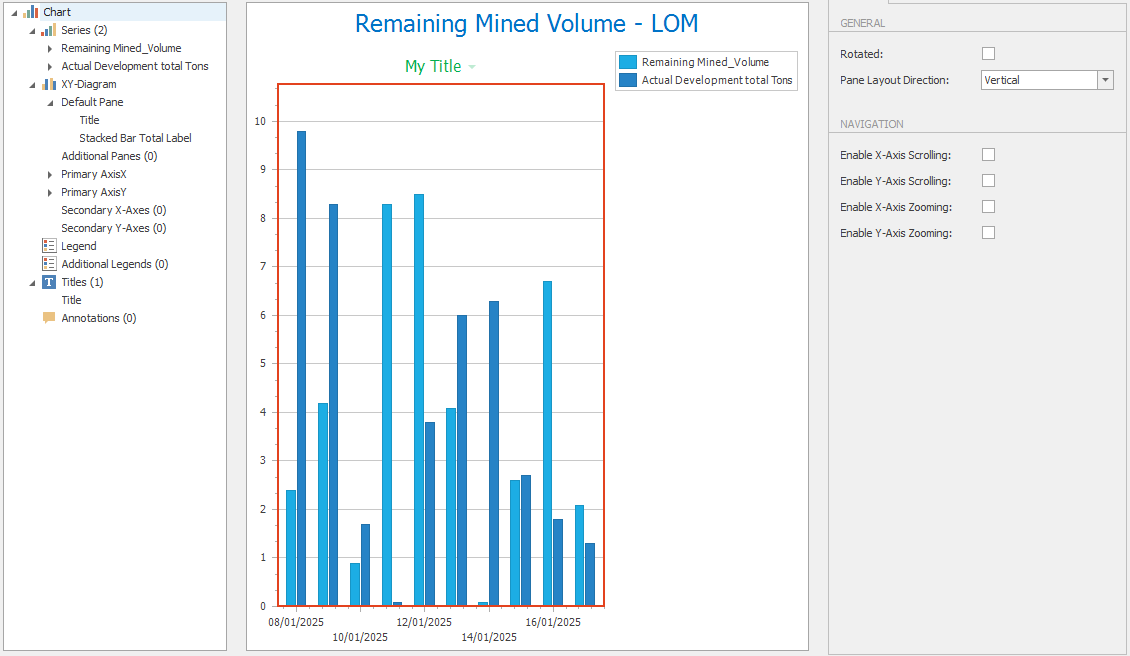Image resolution: width=1130 pixels, height=656 pixels.
Task: Click the small arrow beside My Title
Action: [x=472, y=67]
